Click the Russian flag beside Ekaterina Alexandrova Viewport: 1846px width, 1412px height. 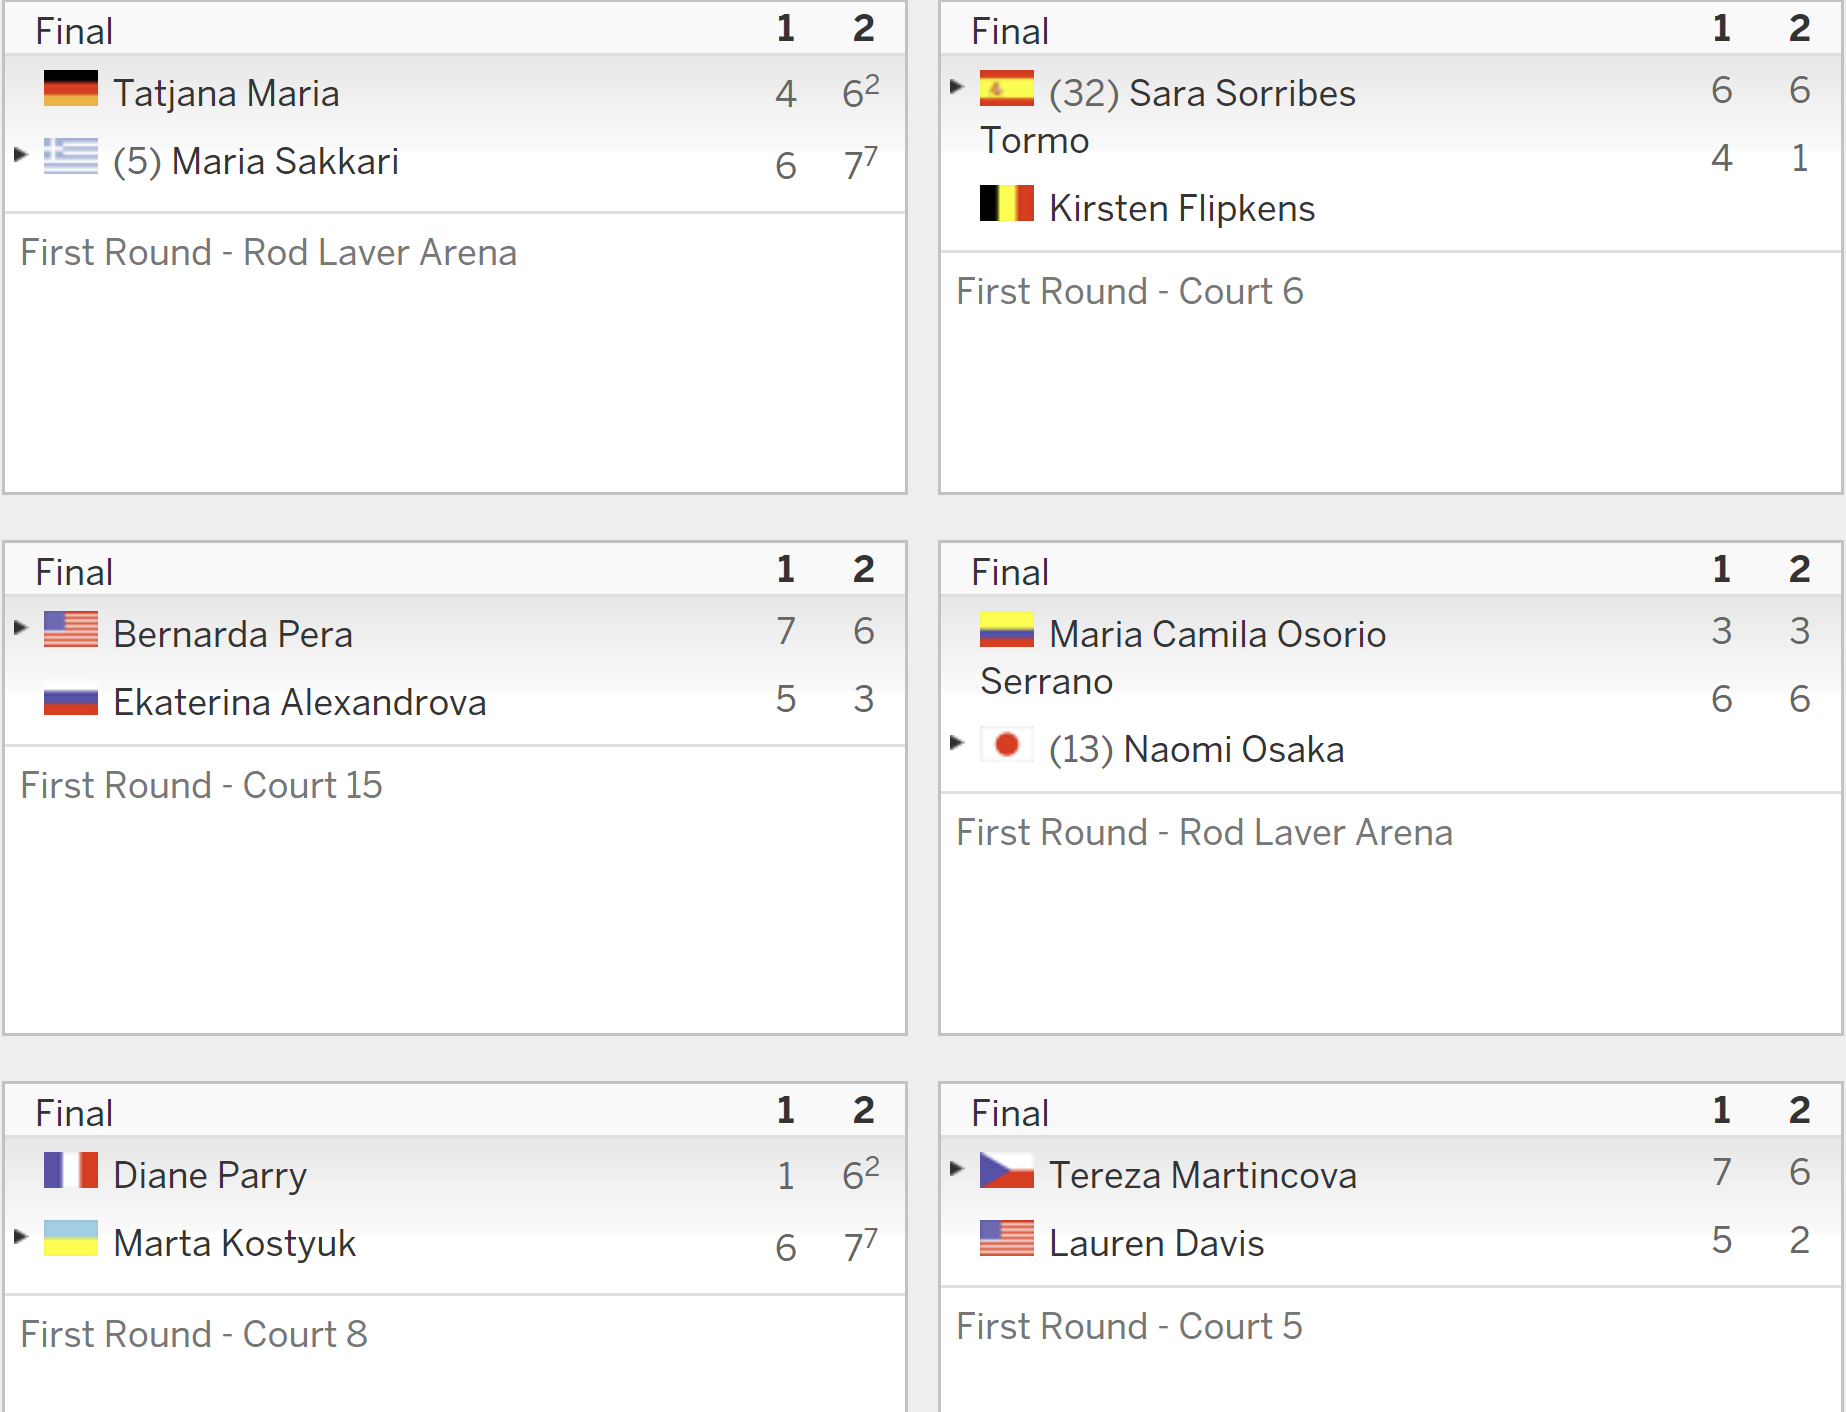tap(71, 697)
